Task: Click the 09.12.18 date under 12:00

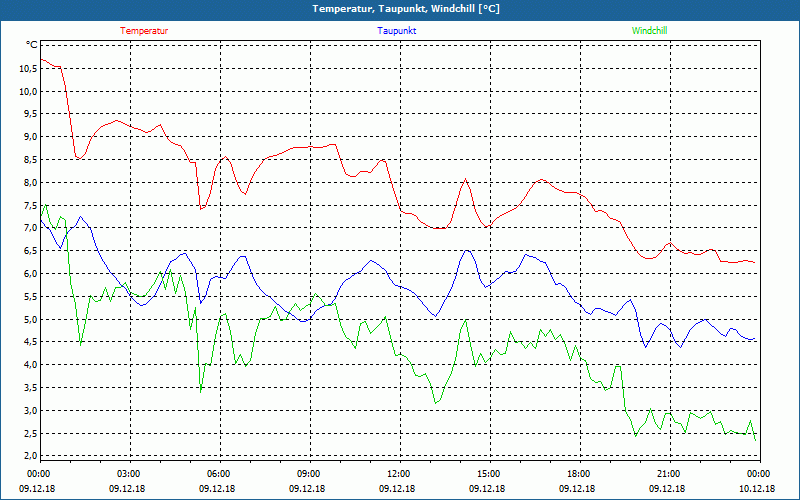Action: (x=397, y=489)
